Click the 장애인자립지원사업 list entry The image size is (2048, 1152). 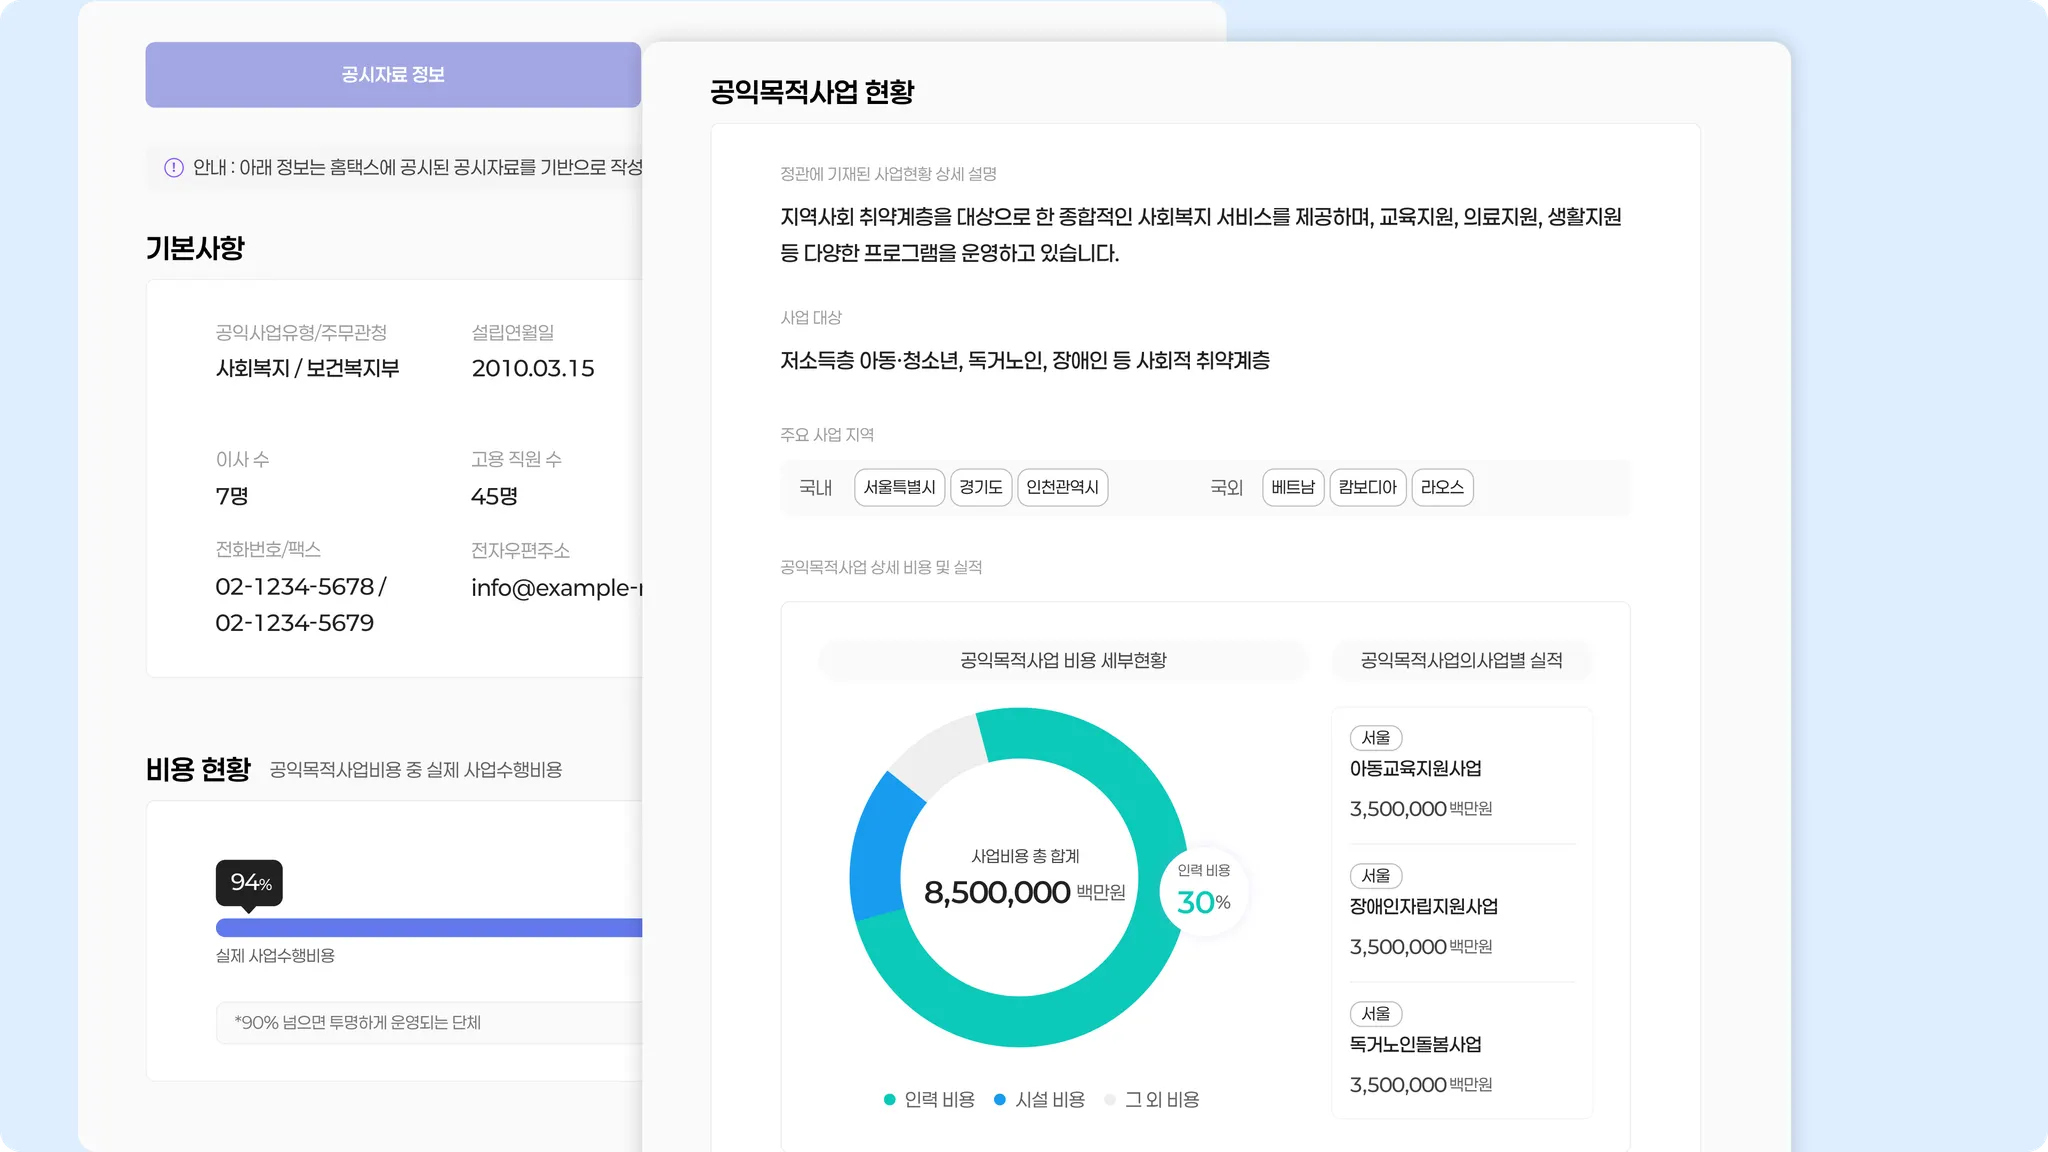[x=1424, y=907]
